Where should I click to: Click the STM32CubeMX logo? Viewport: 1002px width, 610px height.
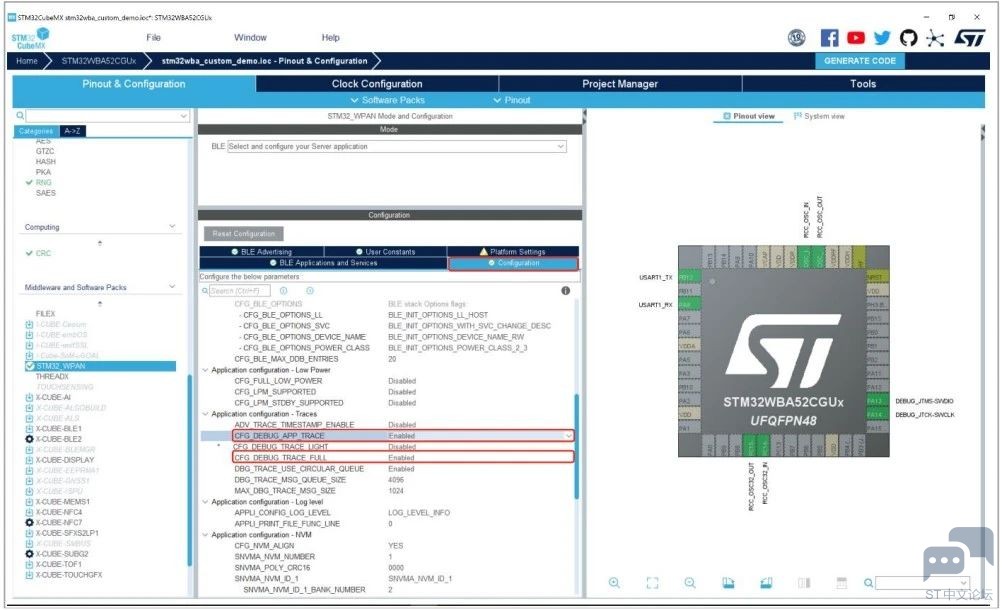[x=30, y=38]
